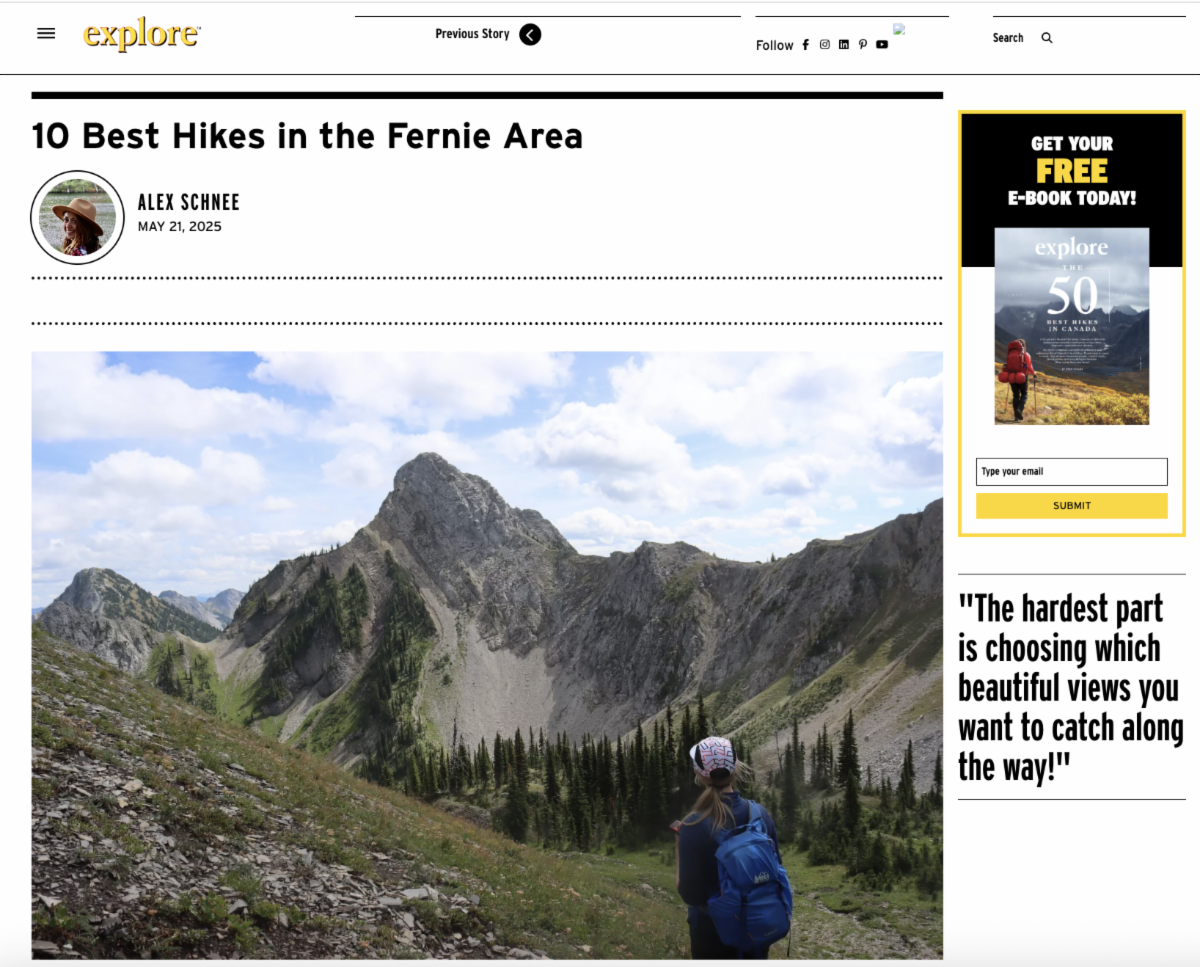
Task: Click the "10 Best Hikes in the Fernie Area" headline
Action: pos(307,136)
